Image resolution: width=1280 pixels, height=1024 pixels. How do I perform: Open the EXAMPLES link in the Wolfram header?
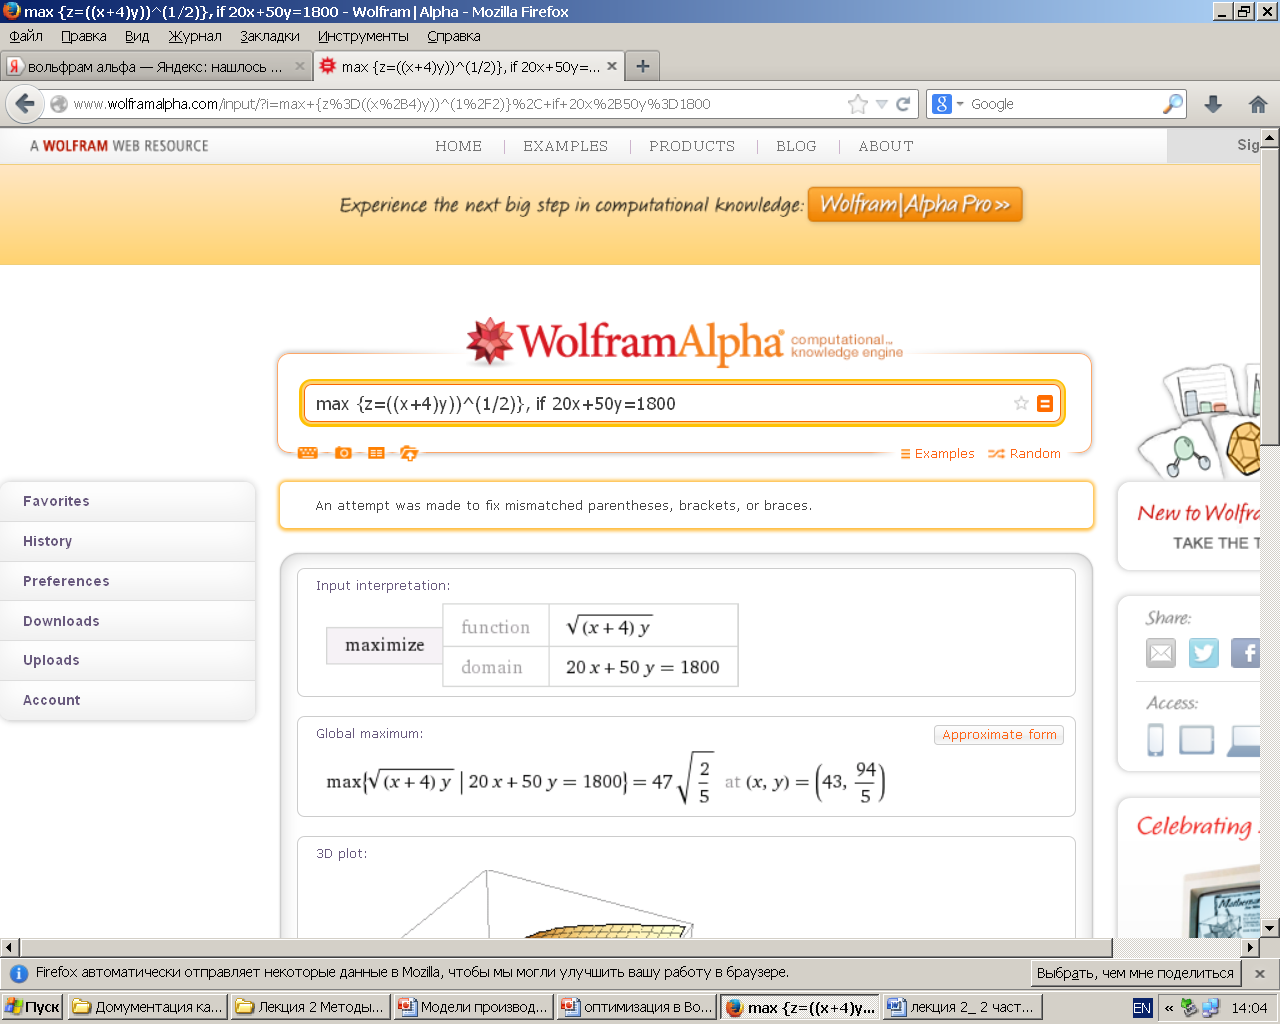coord(565,146)
